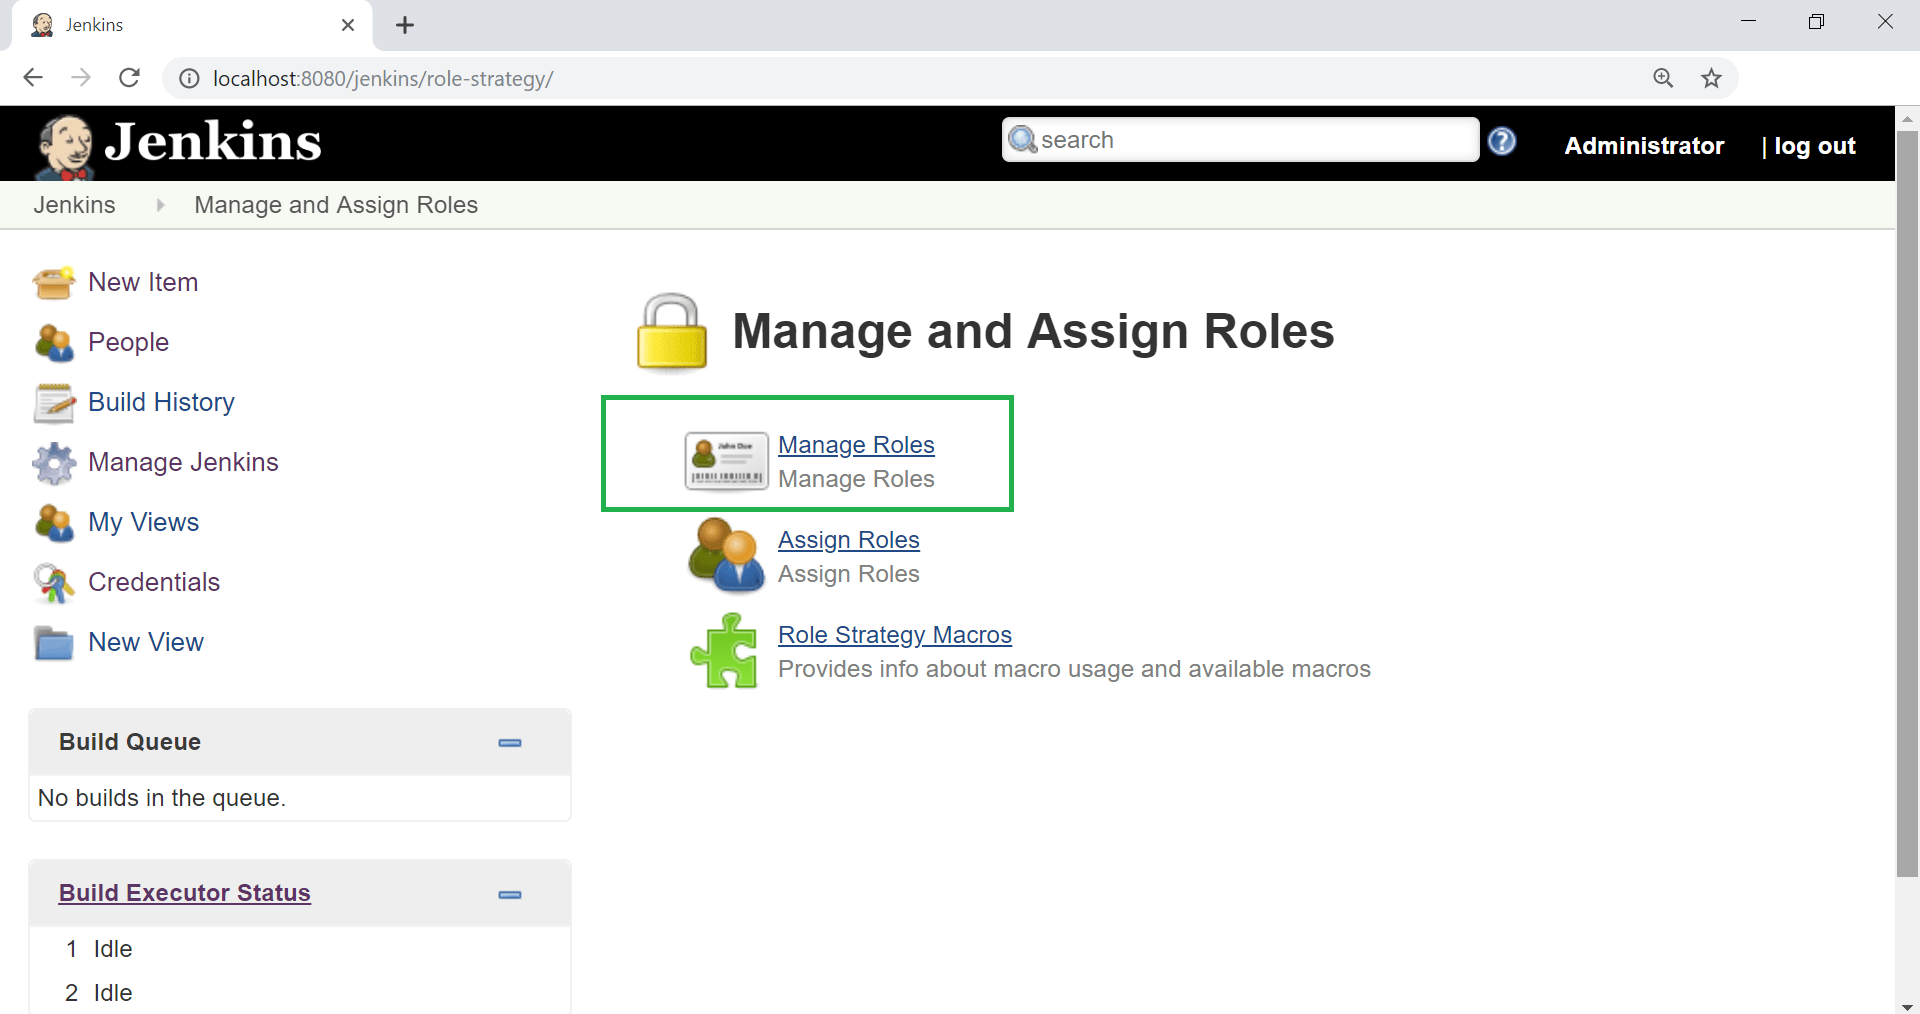
Task: Collapse the Build Executor Status panel
Action: click(x=510, y=895)
